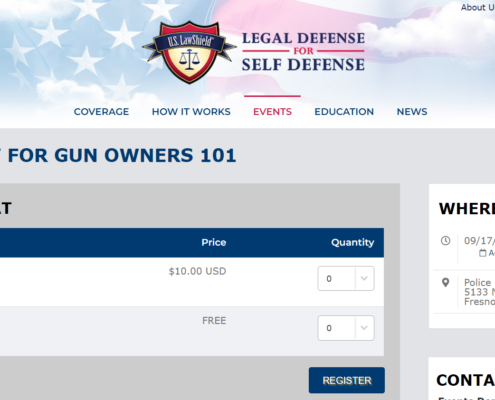Image resolution: width=495 pixels, height=400 pixels.
Task: Click the $10.00 USD price label
Action: (x=197, y=271)
